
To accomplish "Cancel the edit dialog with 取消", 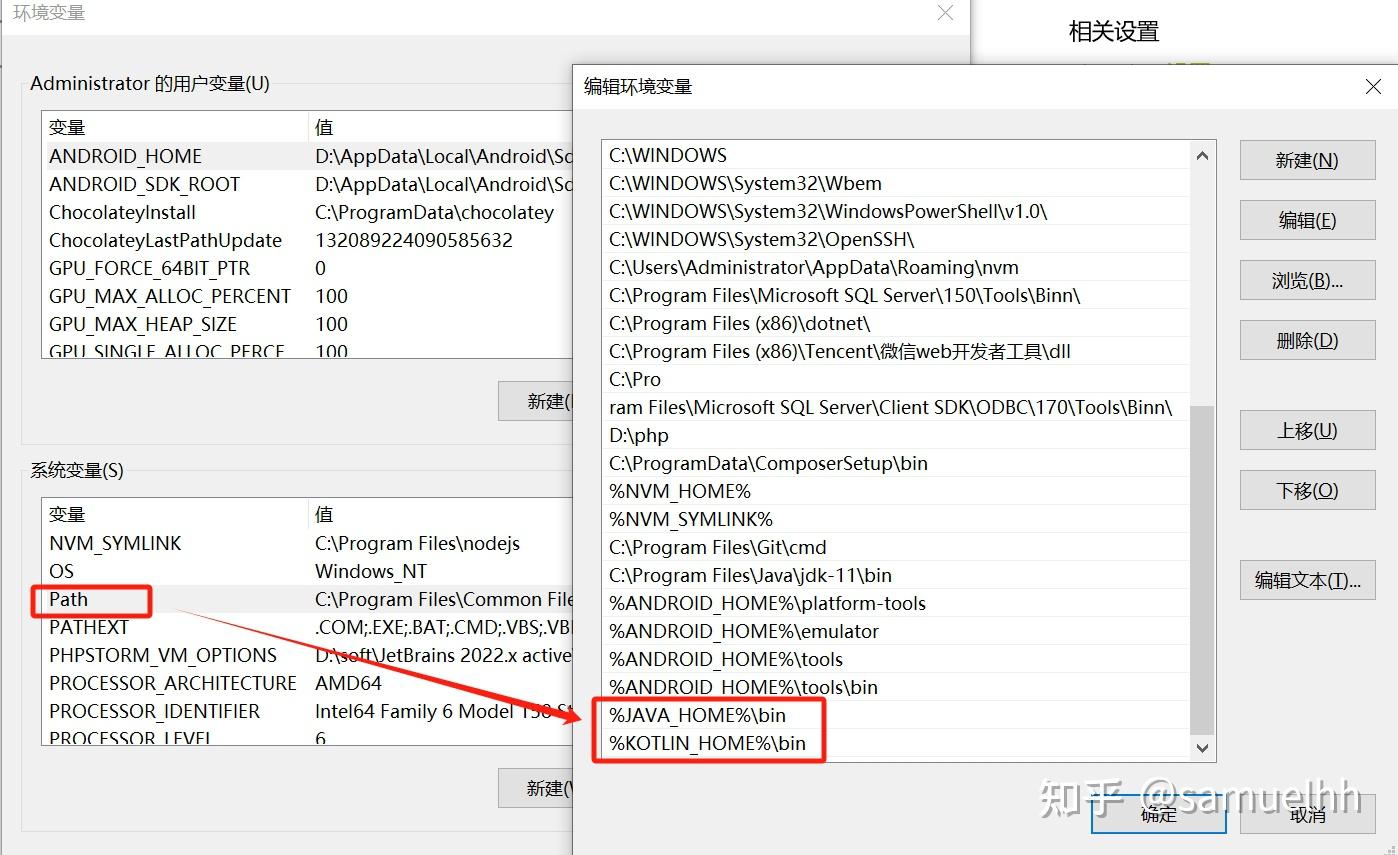I will 1307,817.
